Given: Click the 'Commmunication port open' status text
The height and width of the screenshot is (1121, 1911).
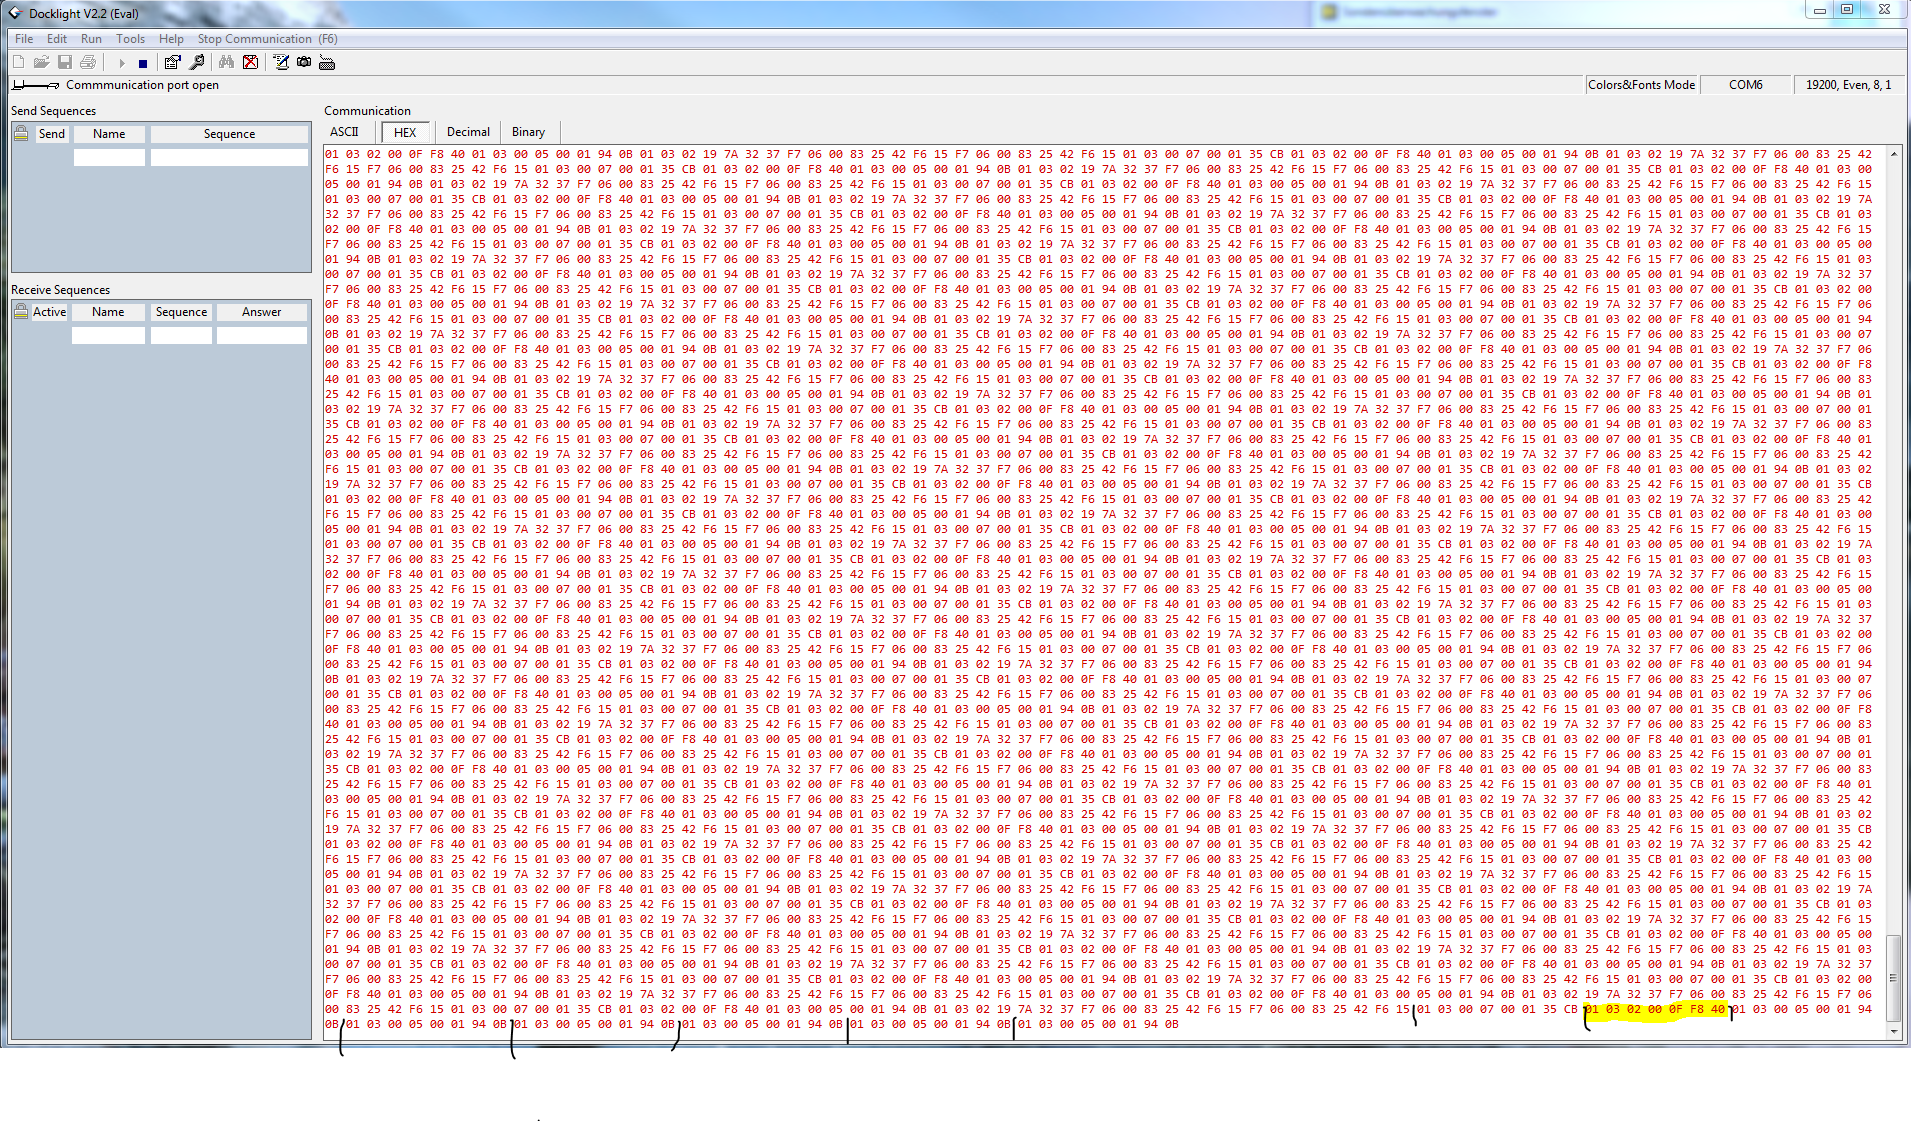Looking at the screenshot, I should (x=142, y=85).
